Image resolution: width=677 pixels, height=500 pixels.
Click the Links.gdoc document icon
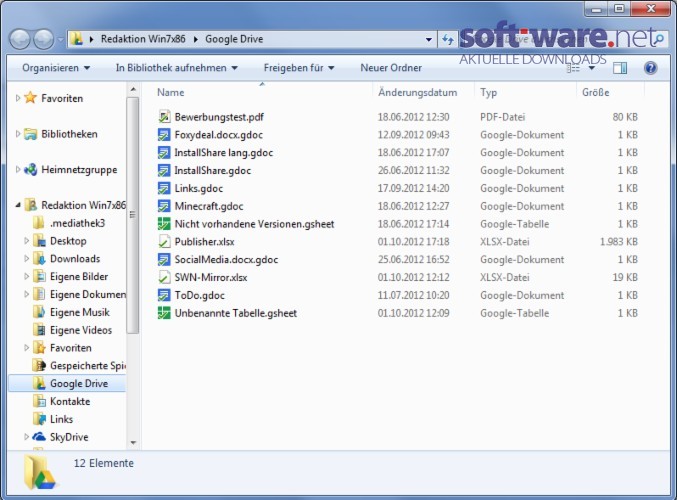click(164, 188)
